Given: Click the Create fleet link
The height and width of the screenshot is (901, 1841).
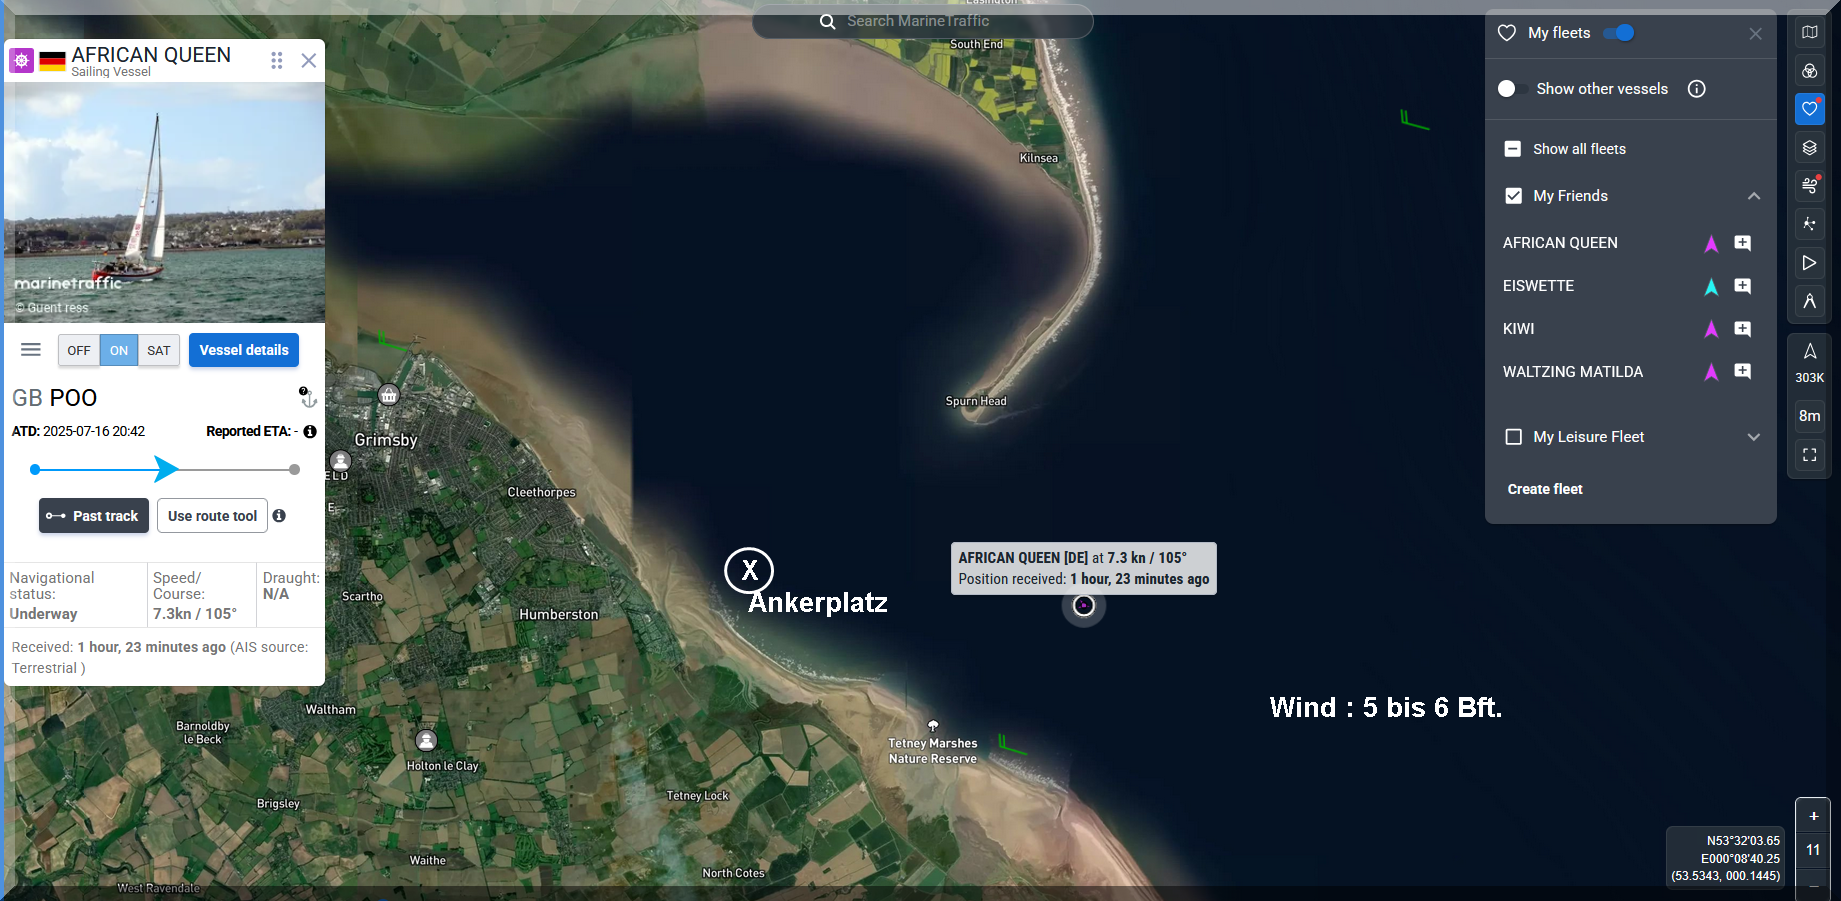Looking at the screenshot, I should click(x=1544, y=489).
